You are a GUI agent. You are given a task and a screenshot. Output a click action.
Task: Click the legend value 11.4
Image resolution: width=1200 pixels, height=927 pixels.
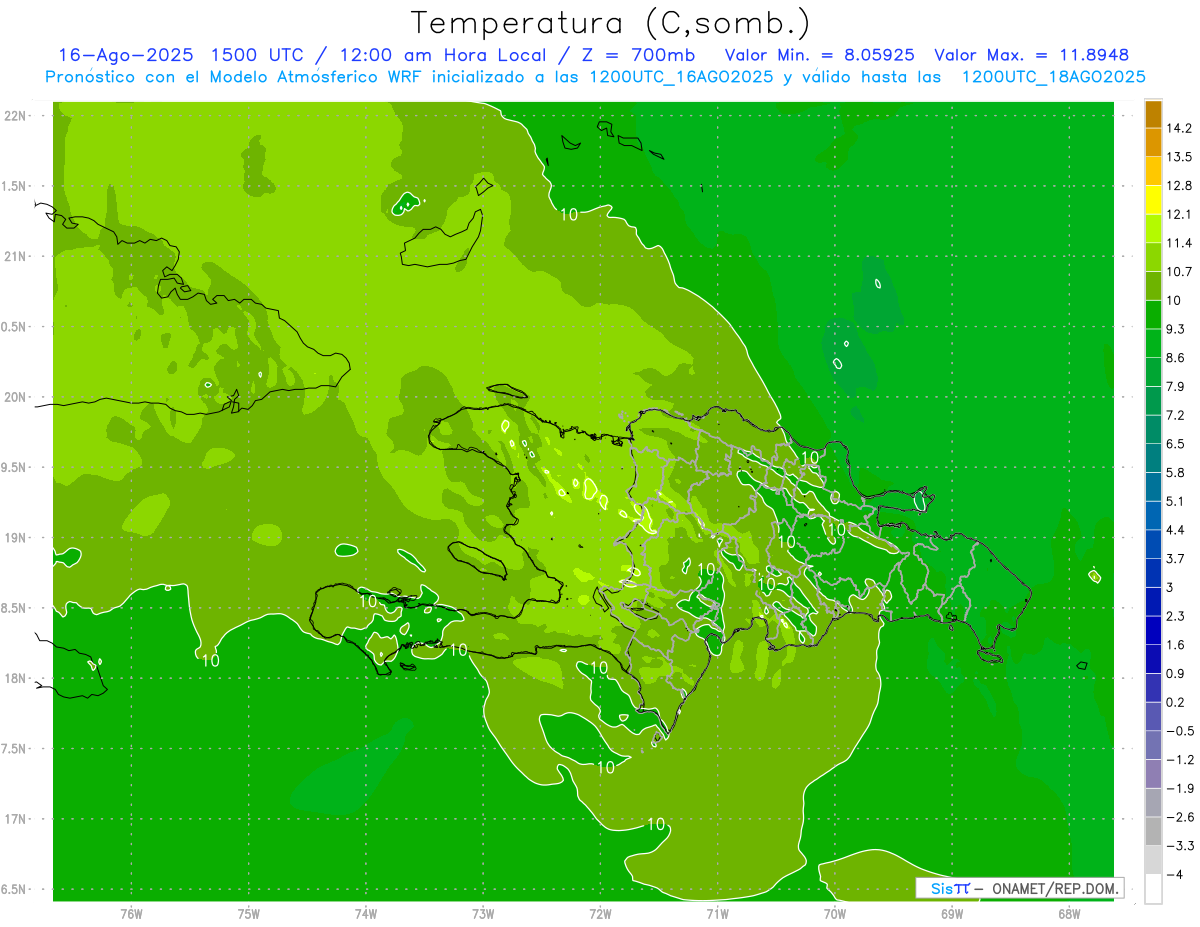point(1179,243)
